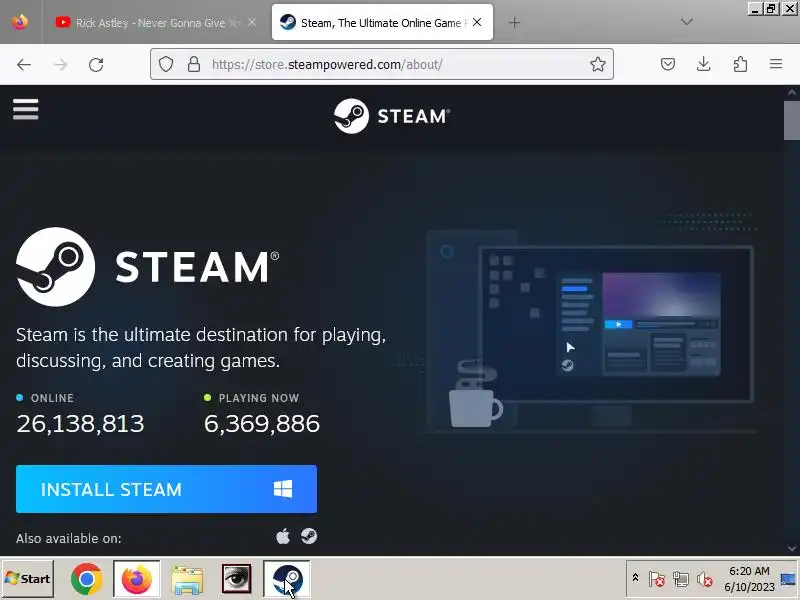This screenshot has width=800, height=600.
Task: Reload the Steam page
Action: pyautogui.click(x=96, y=65)
